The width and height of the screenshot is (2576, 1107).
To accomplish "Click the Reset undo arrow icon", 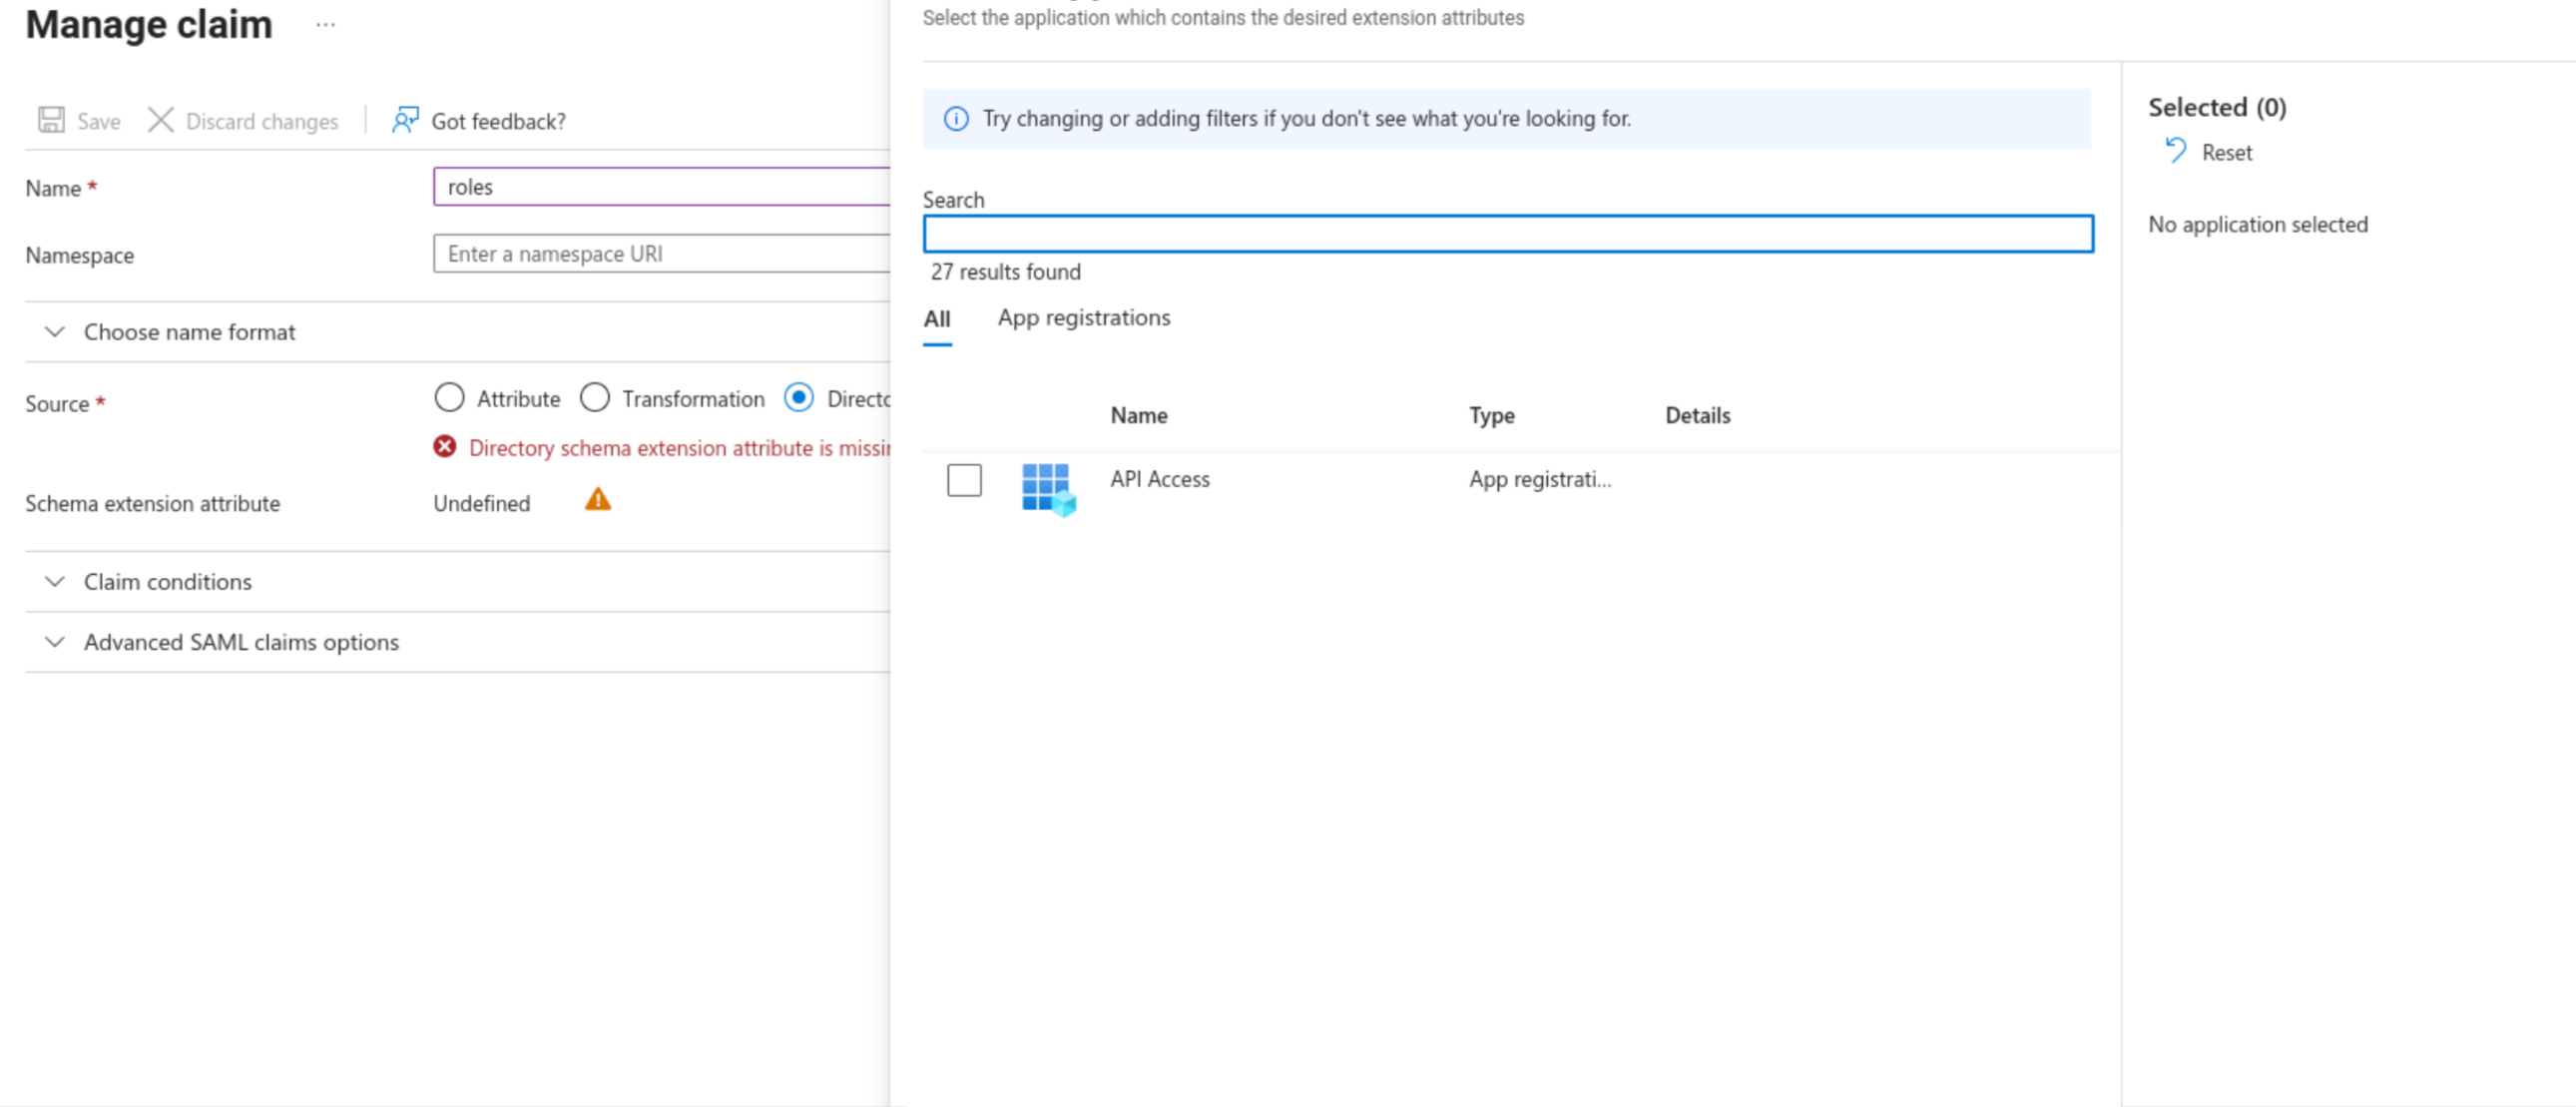I will pyautogui.click(x=2175, y=151).
